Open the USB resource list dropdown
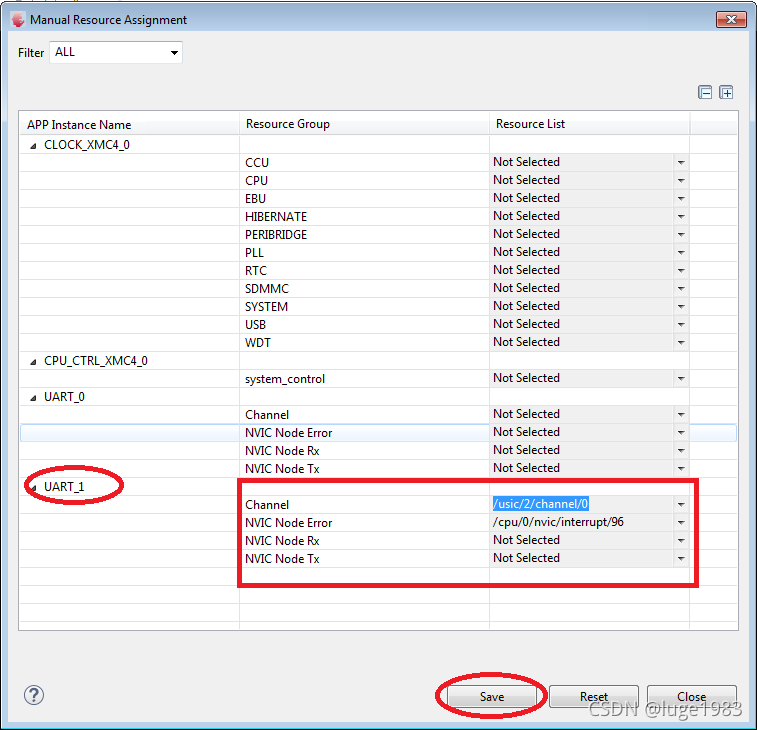This screenshot has height=730, width=757. [x=681, y=324]
